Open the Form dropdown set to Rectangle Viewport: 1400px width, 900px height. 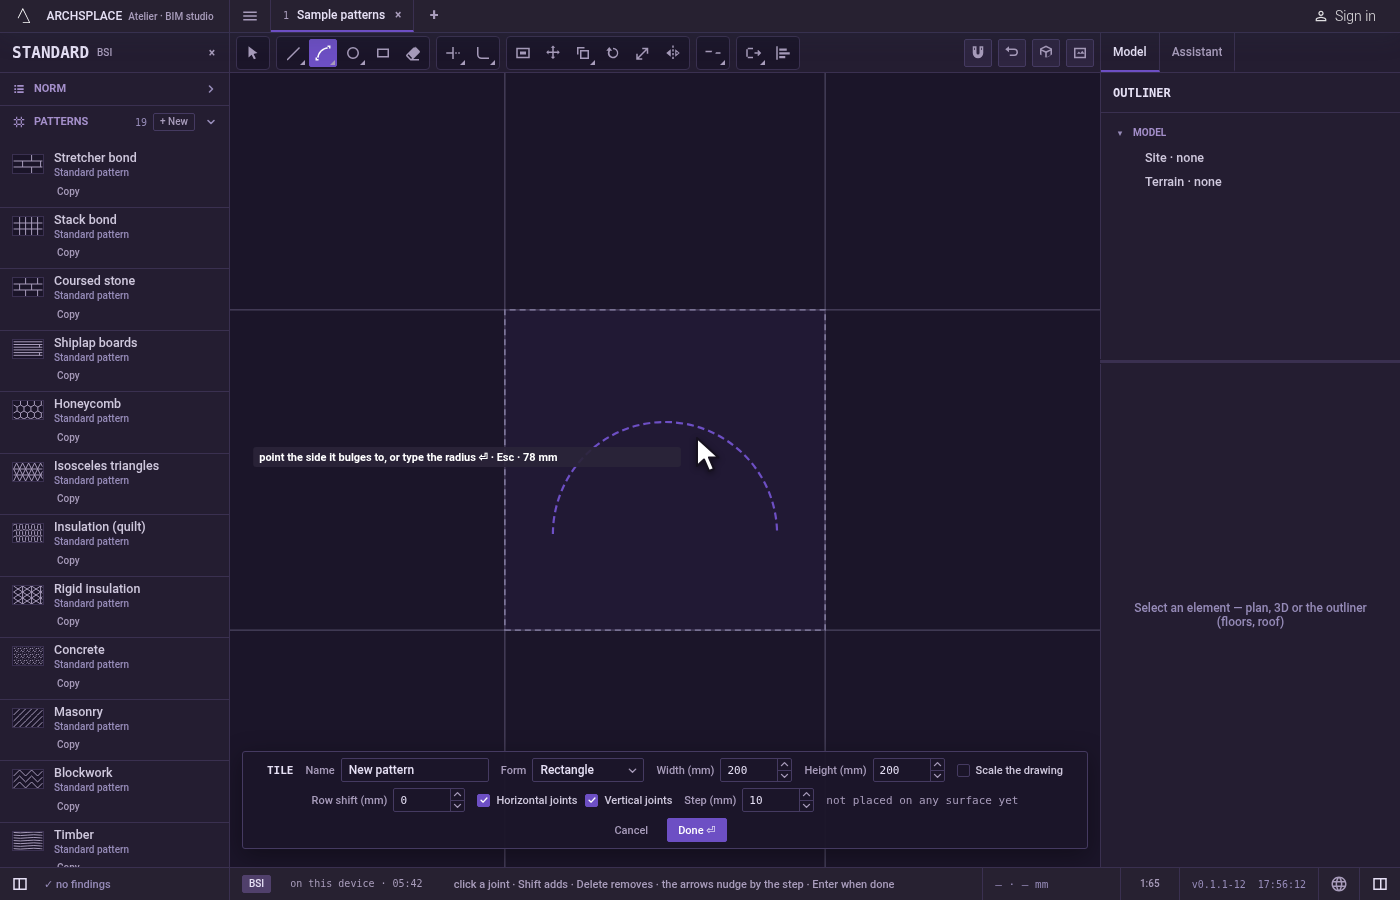pyautogui.click(x=588, y=770)
